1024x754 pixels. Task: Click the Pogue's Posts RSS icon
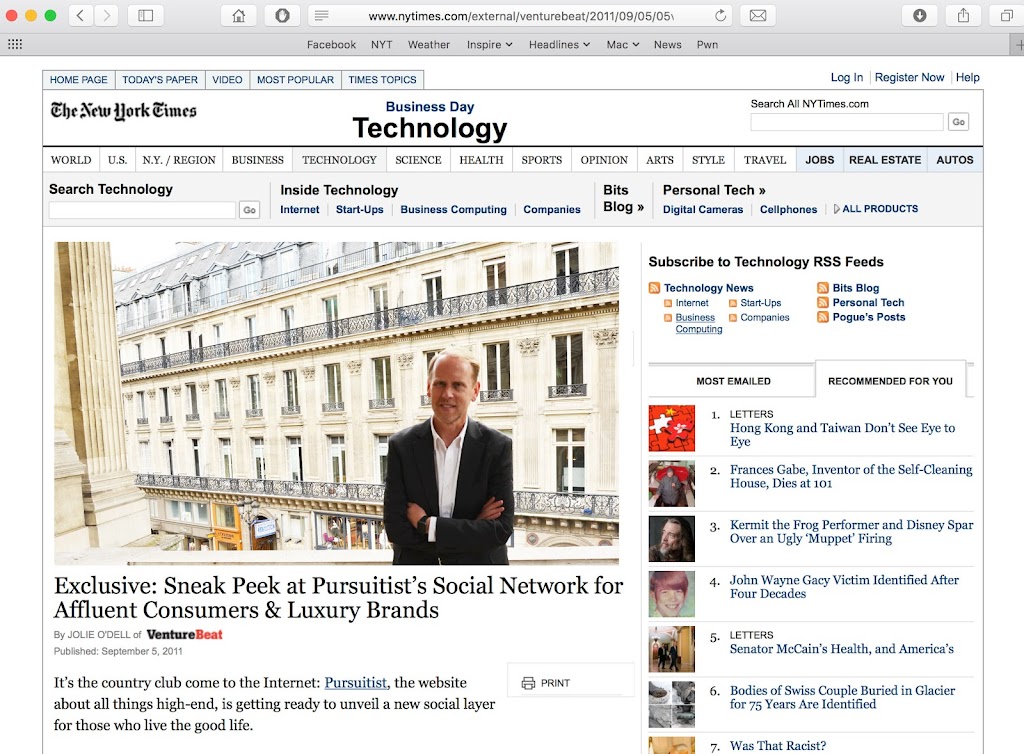(x=823, y=317)
